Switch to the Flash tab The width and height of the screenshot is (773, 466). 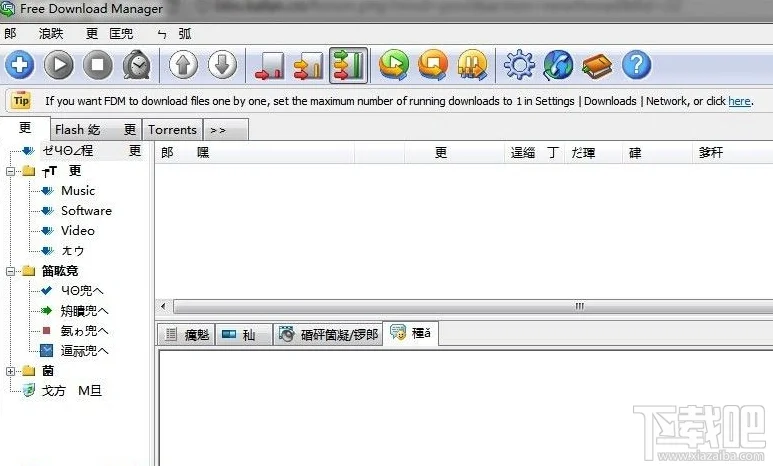tap(96, 130)
